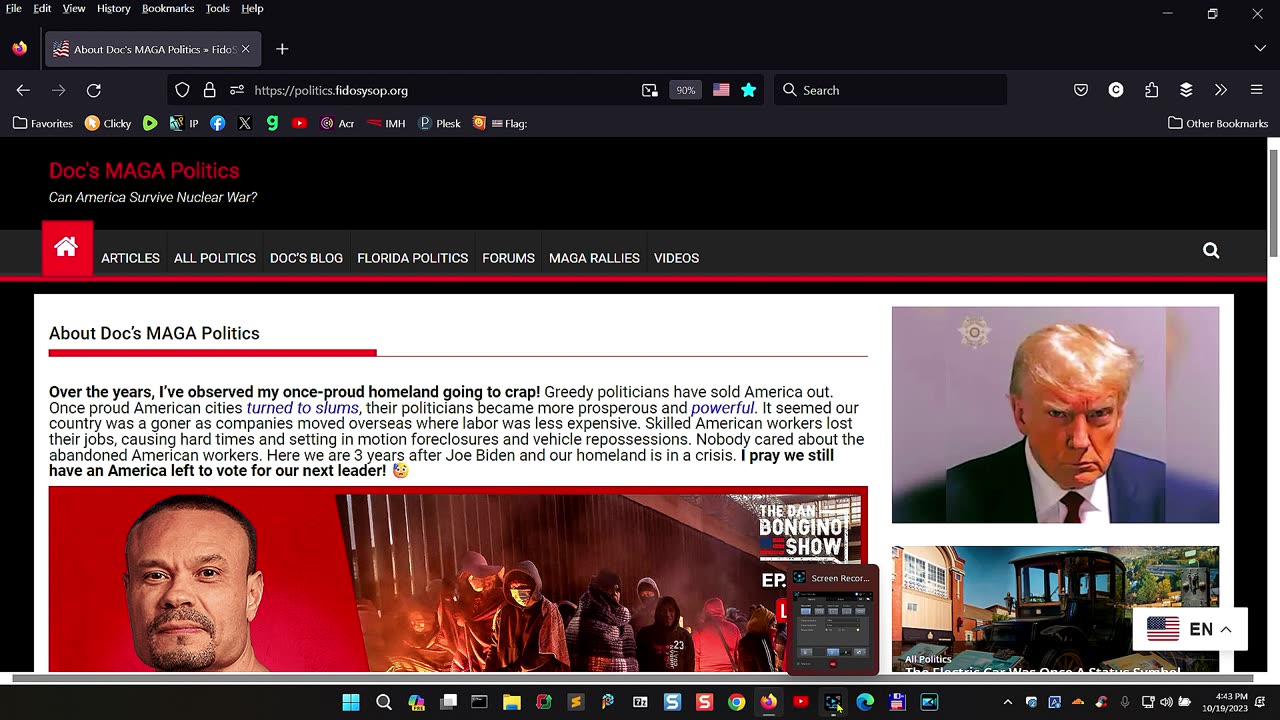Open the IP bookmark
The width and height of the screenshot is (1280, 720).
pyautogui.click(x=184, y=123)
